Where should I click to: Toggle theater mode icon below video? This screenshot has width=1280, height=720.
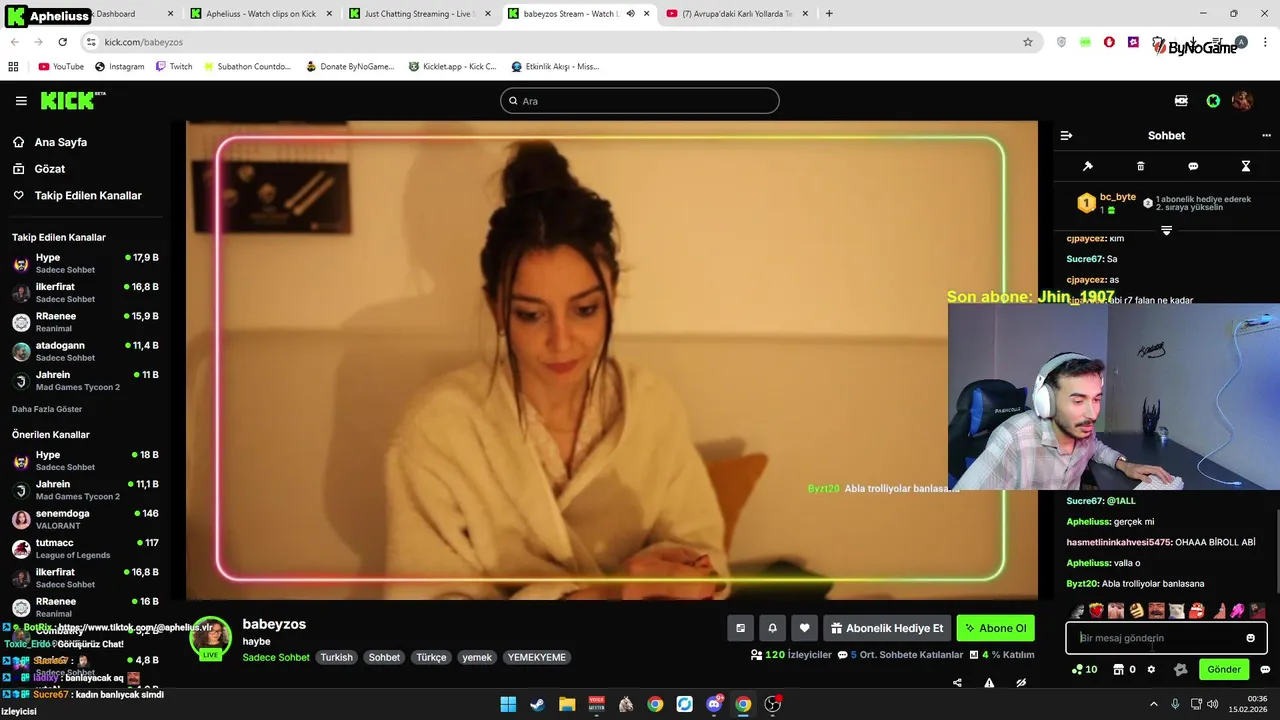(x=740, y=628)
